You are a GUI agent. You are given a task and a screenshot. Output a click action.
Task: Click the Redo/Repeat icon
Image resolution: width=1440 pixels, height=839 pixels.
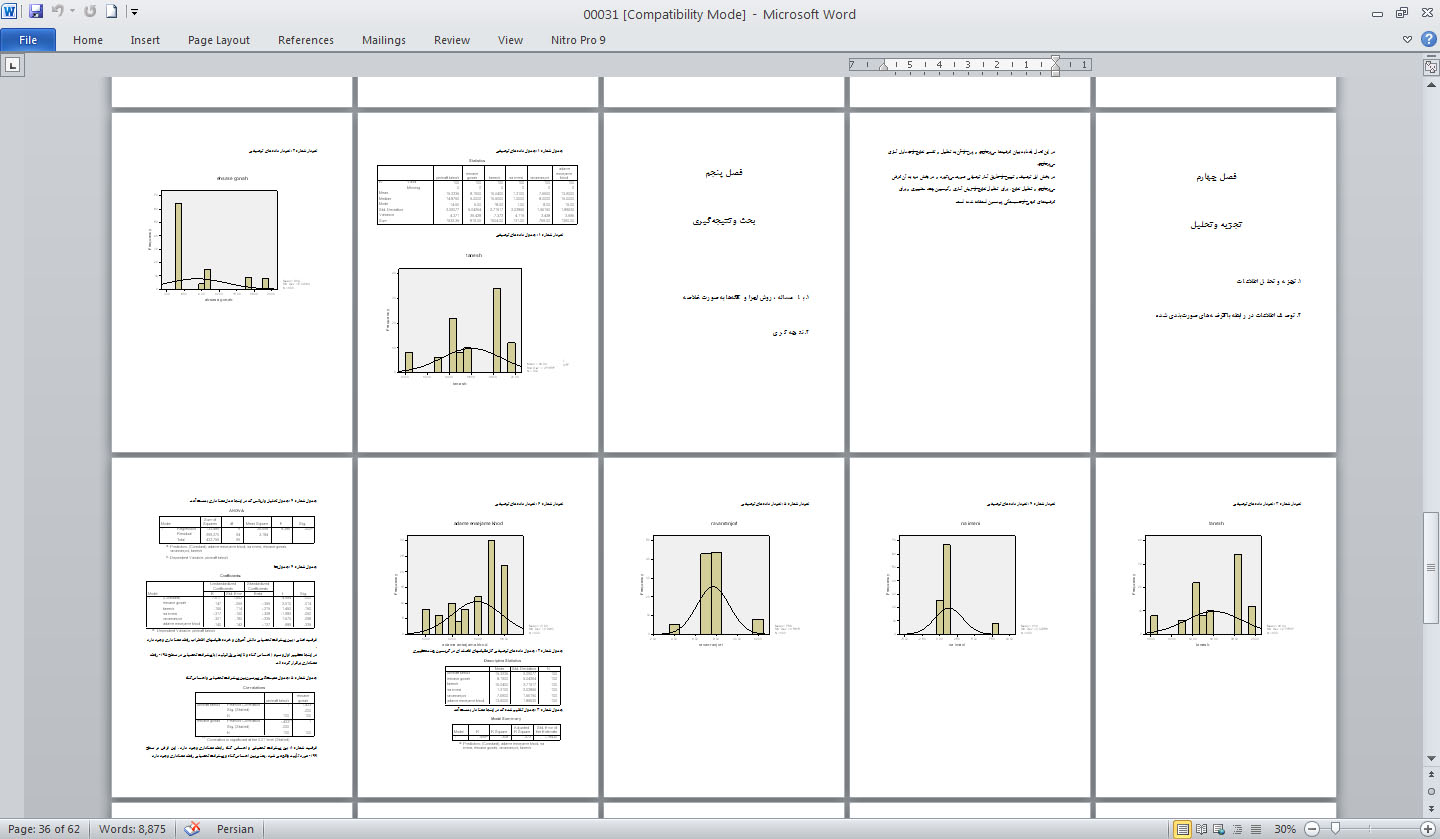pos(90,12)
